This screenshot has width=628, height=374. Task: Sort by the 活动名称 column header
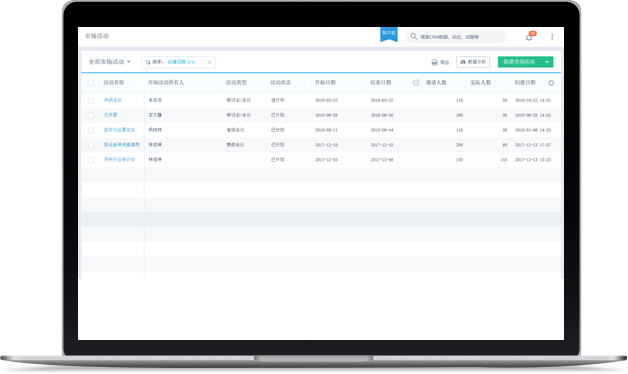coord(114,82)
